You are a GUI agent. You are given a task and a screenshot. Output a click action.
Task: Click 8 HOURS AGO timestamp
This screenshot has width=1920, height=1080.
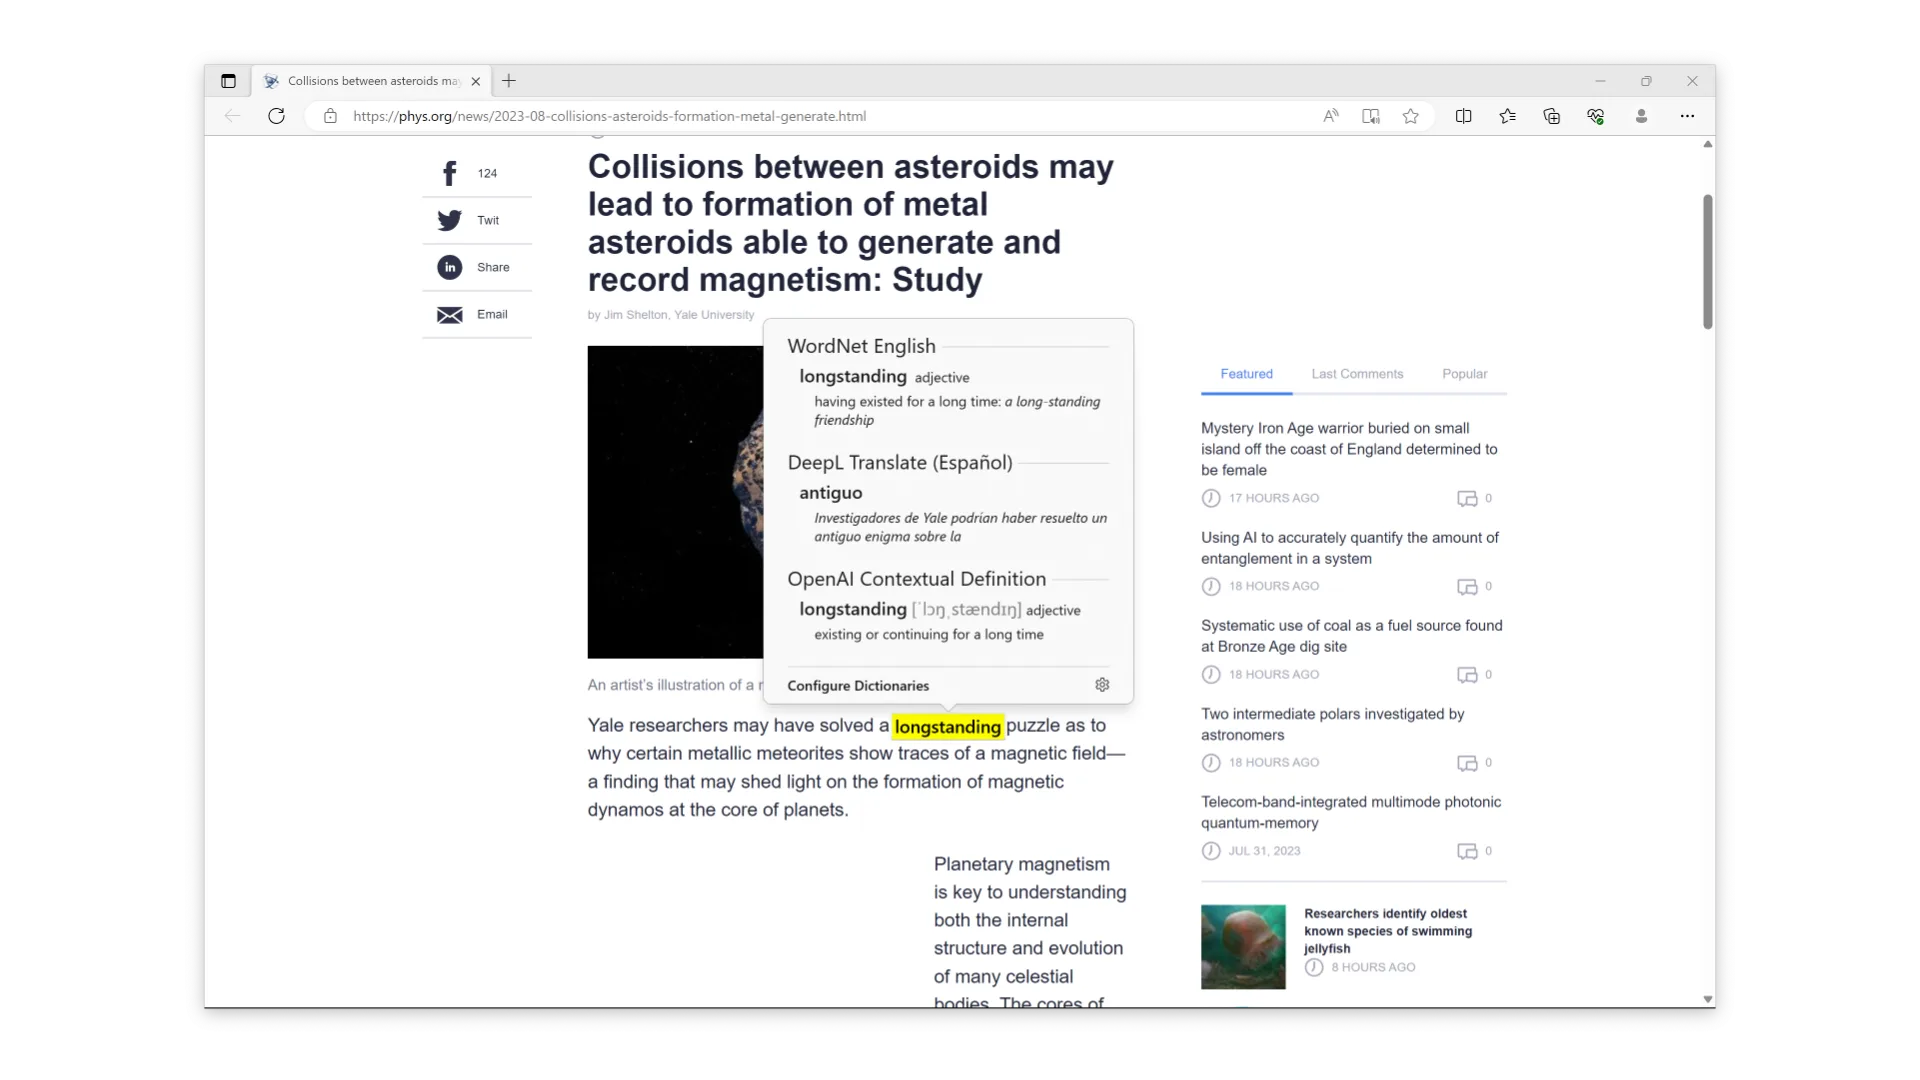coord(1373,967)
